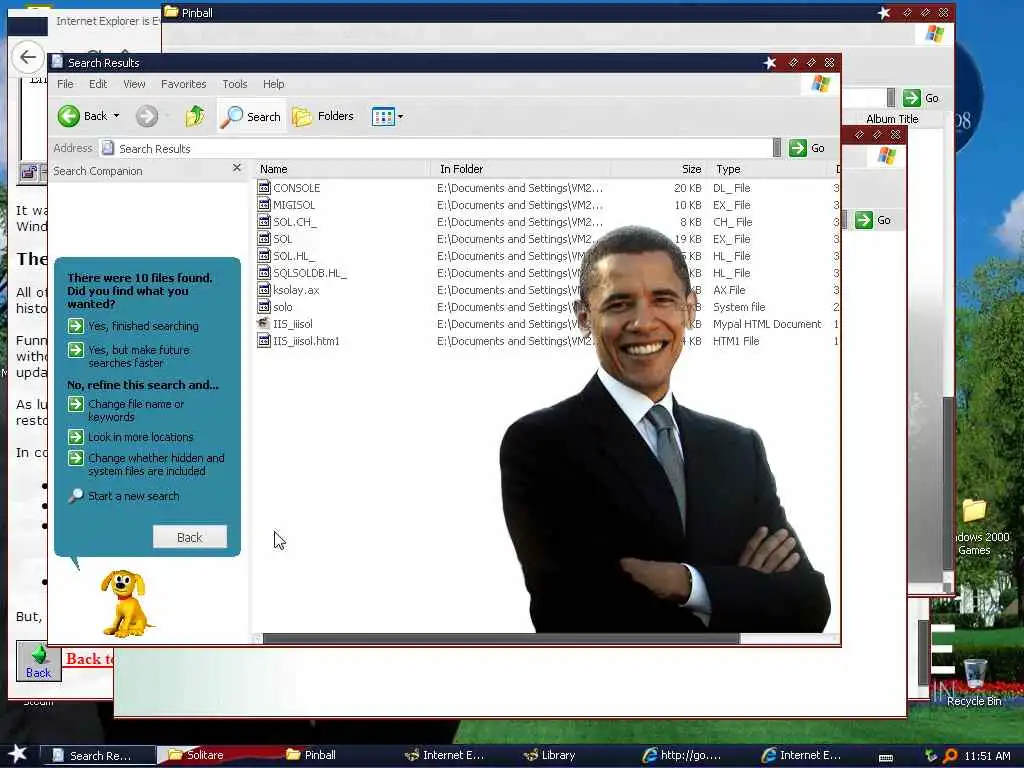The image size is (1024, 768).
Task: Select the CONSOLE file icon
Action: 264,187
